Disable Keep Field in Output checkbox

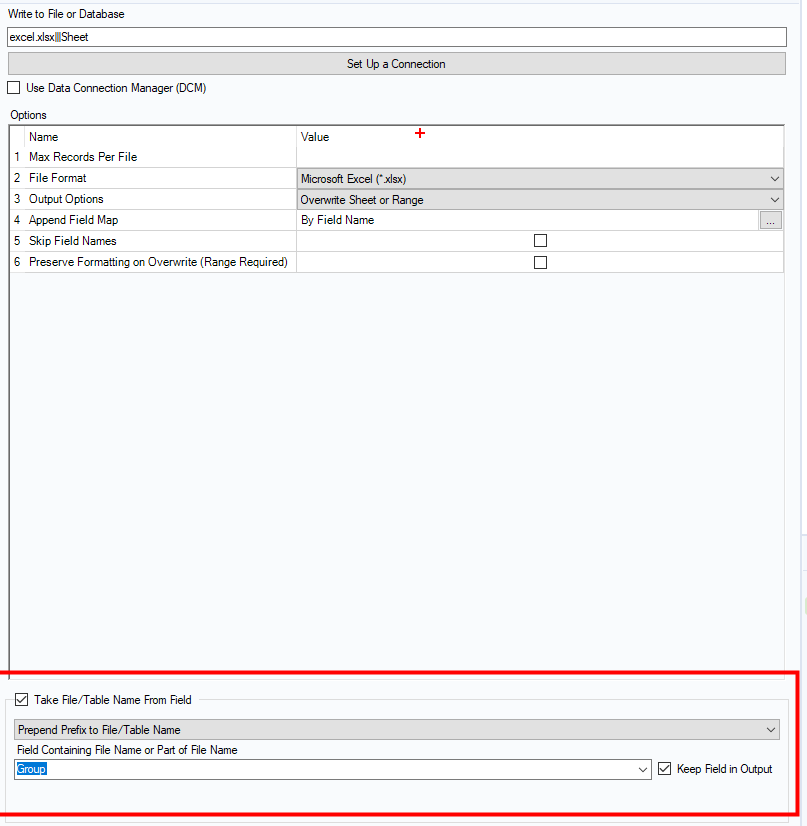(667, 769)
